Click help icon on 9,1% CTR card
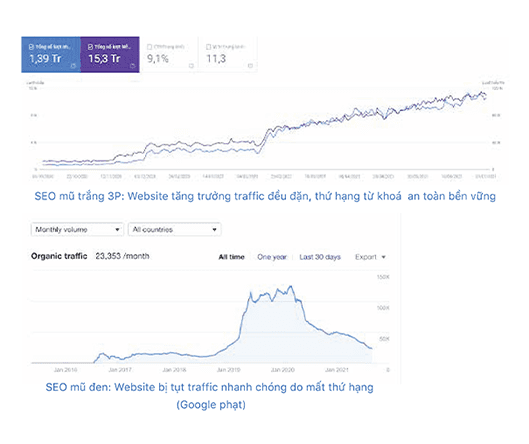Image resolution: width=529 pixels, height=444 pixels. pos(191,66)
